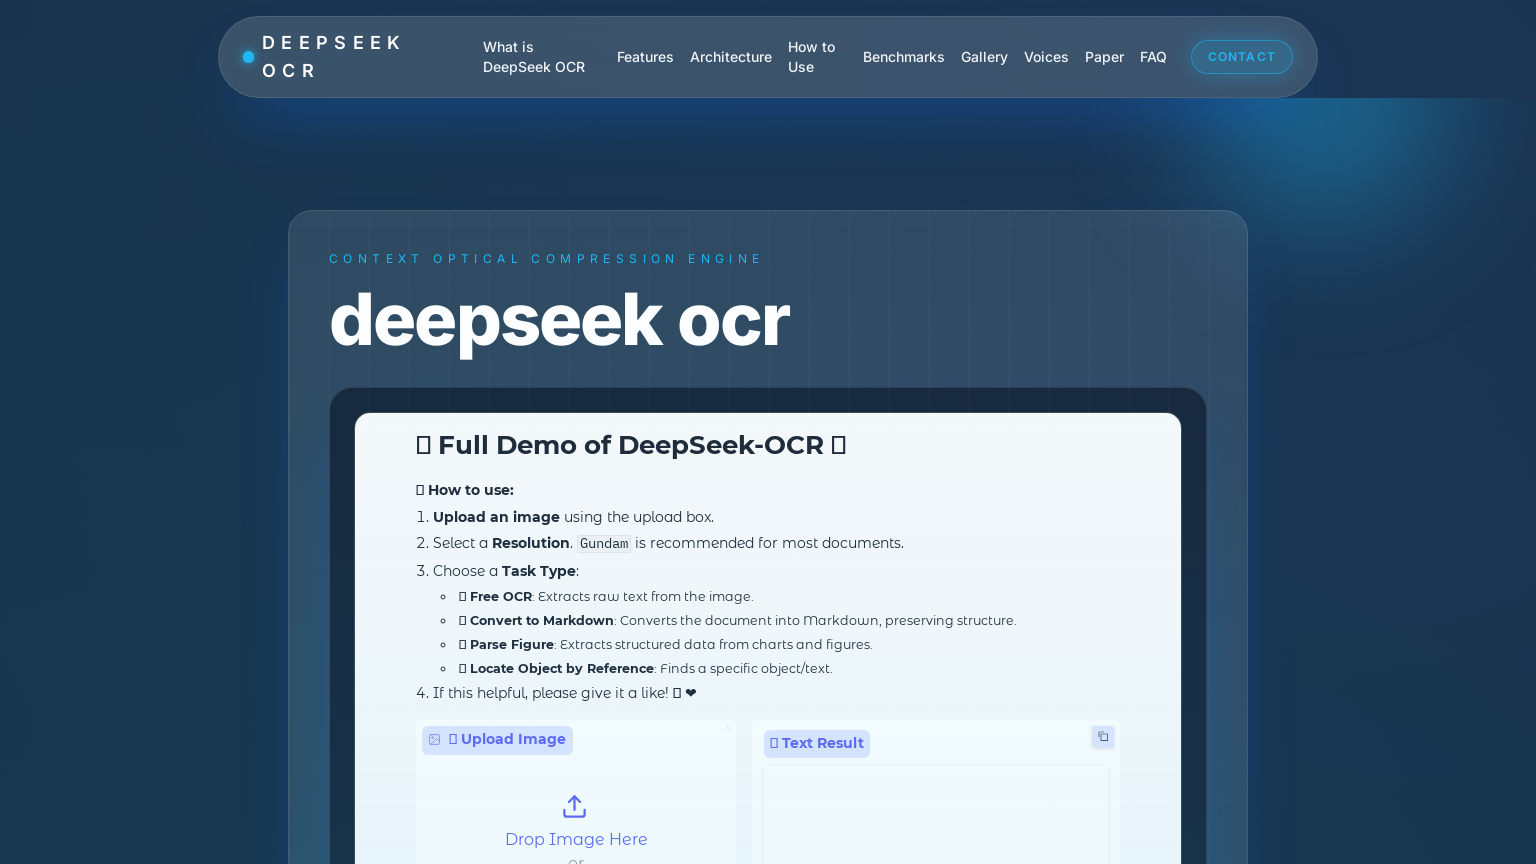
Task: Navigate to the Voices section
Action: pos(1046,57)
